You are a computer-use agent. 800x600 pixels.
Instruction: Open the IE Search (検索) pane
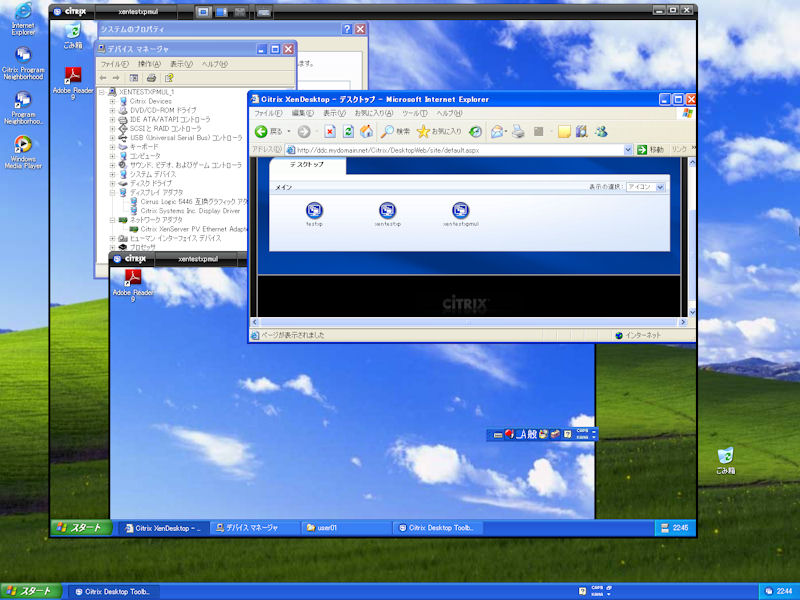pos(395,132)
